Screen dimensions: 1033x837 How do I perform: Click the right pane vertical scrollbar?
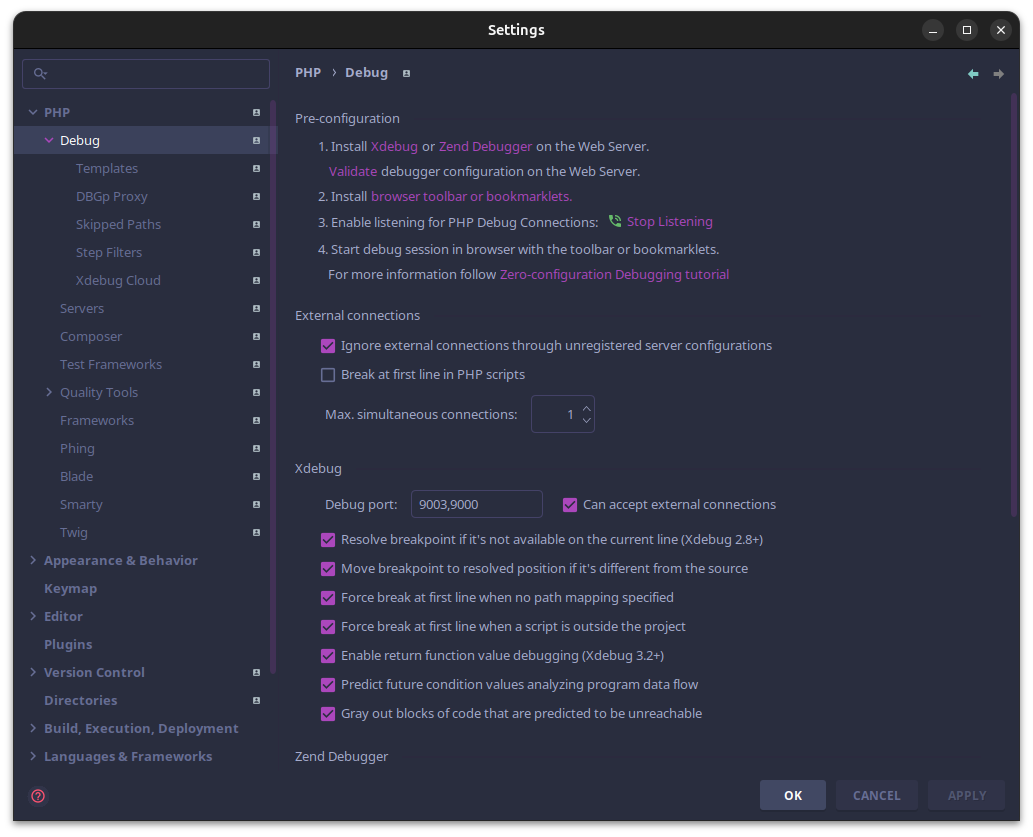1014,304
